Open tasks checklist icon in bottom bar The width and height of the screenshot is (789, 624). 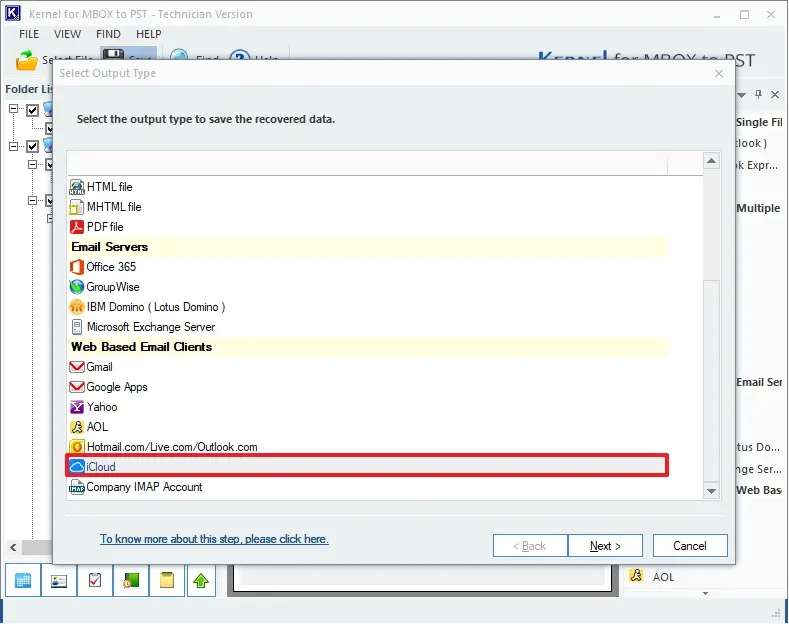pos(95,581)
